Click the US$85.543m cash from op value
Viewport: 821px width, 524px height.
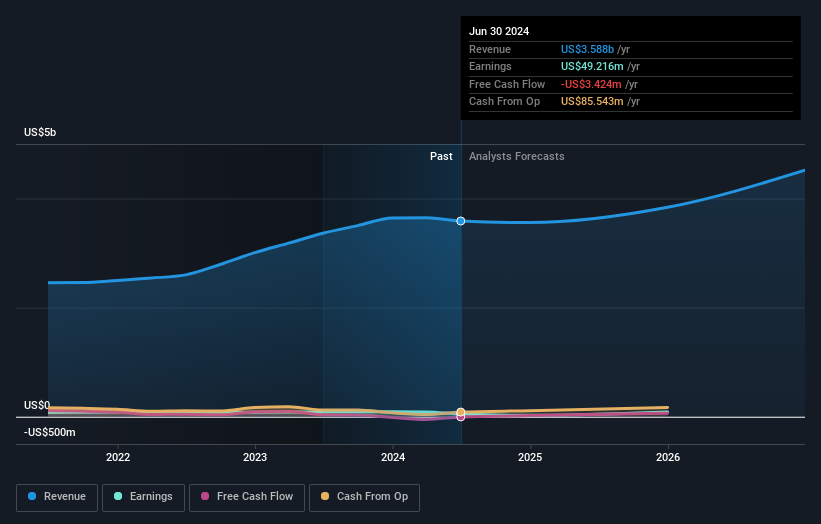(x=592, y=102)
